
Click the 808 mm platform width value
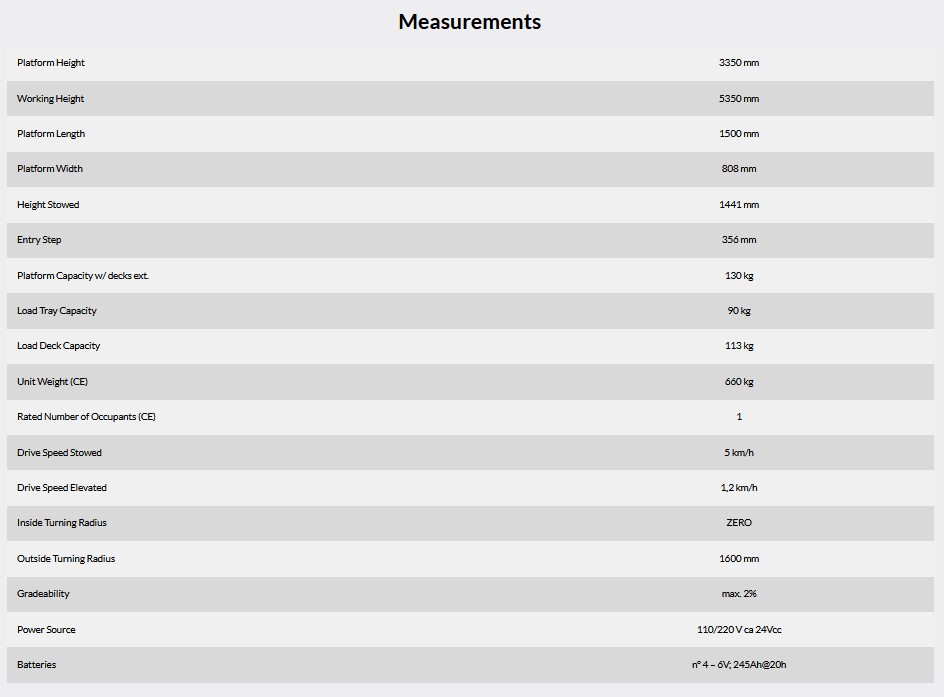point(738,169)
